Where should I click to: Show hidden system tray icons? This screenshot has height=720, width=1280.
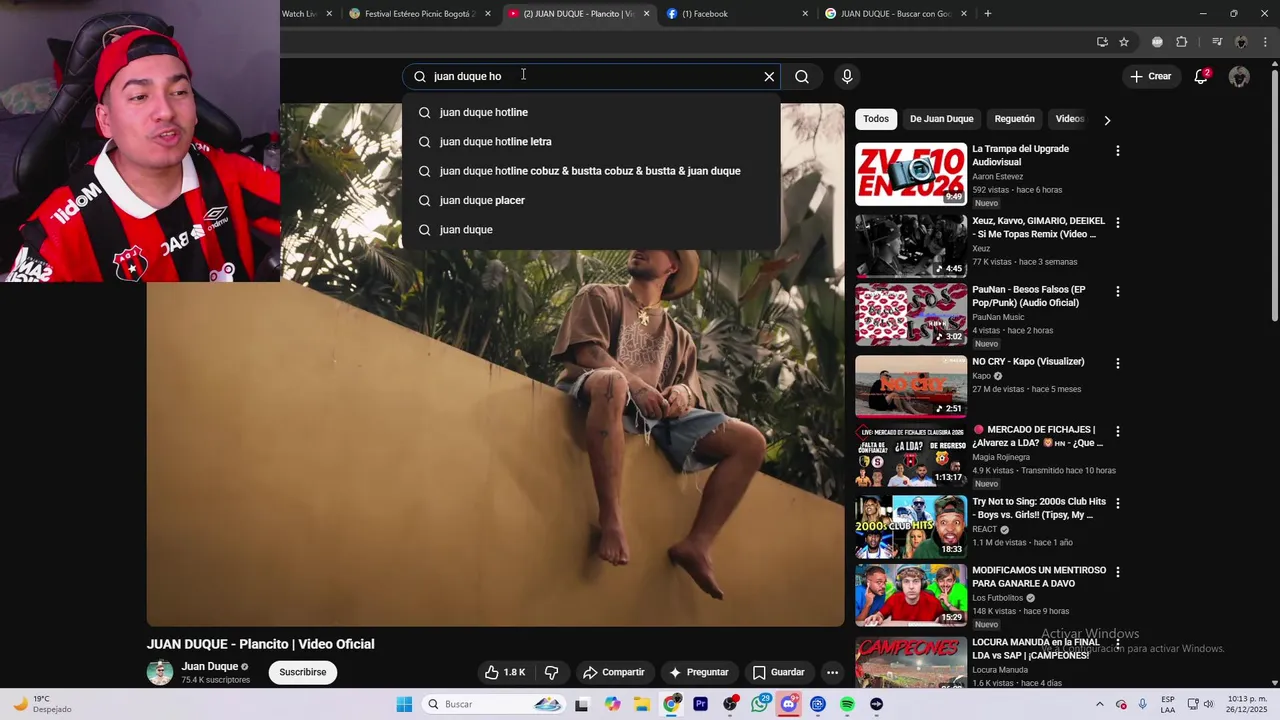[1099, 704]
